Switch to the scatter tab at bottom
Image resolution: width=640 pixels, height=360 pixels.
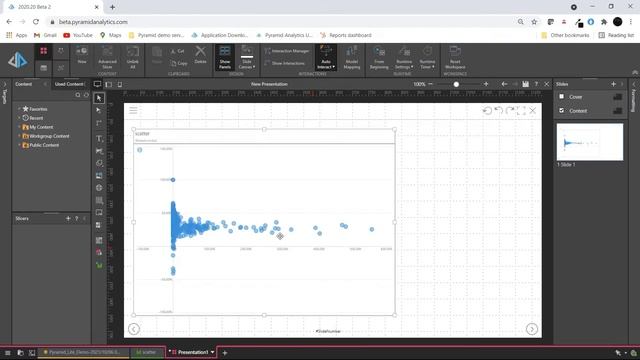[x=147, y=352]
